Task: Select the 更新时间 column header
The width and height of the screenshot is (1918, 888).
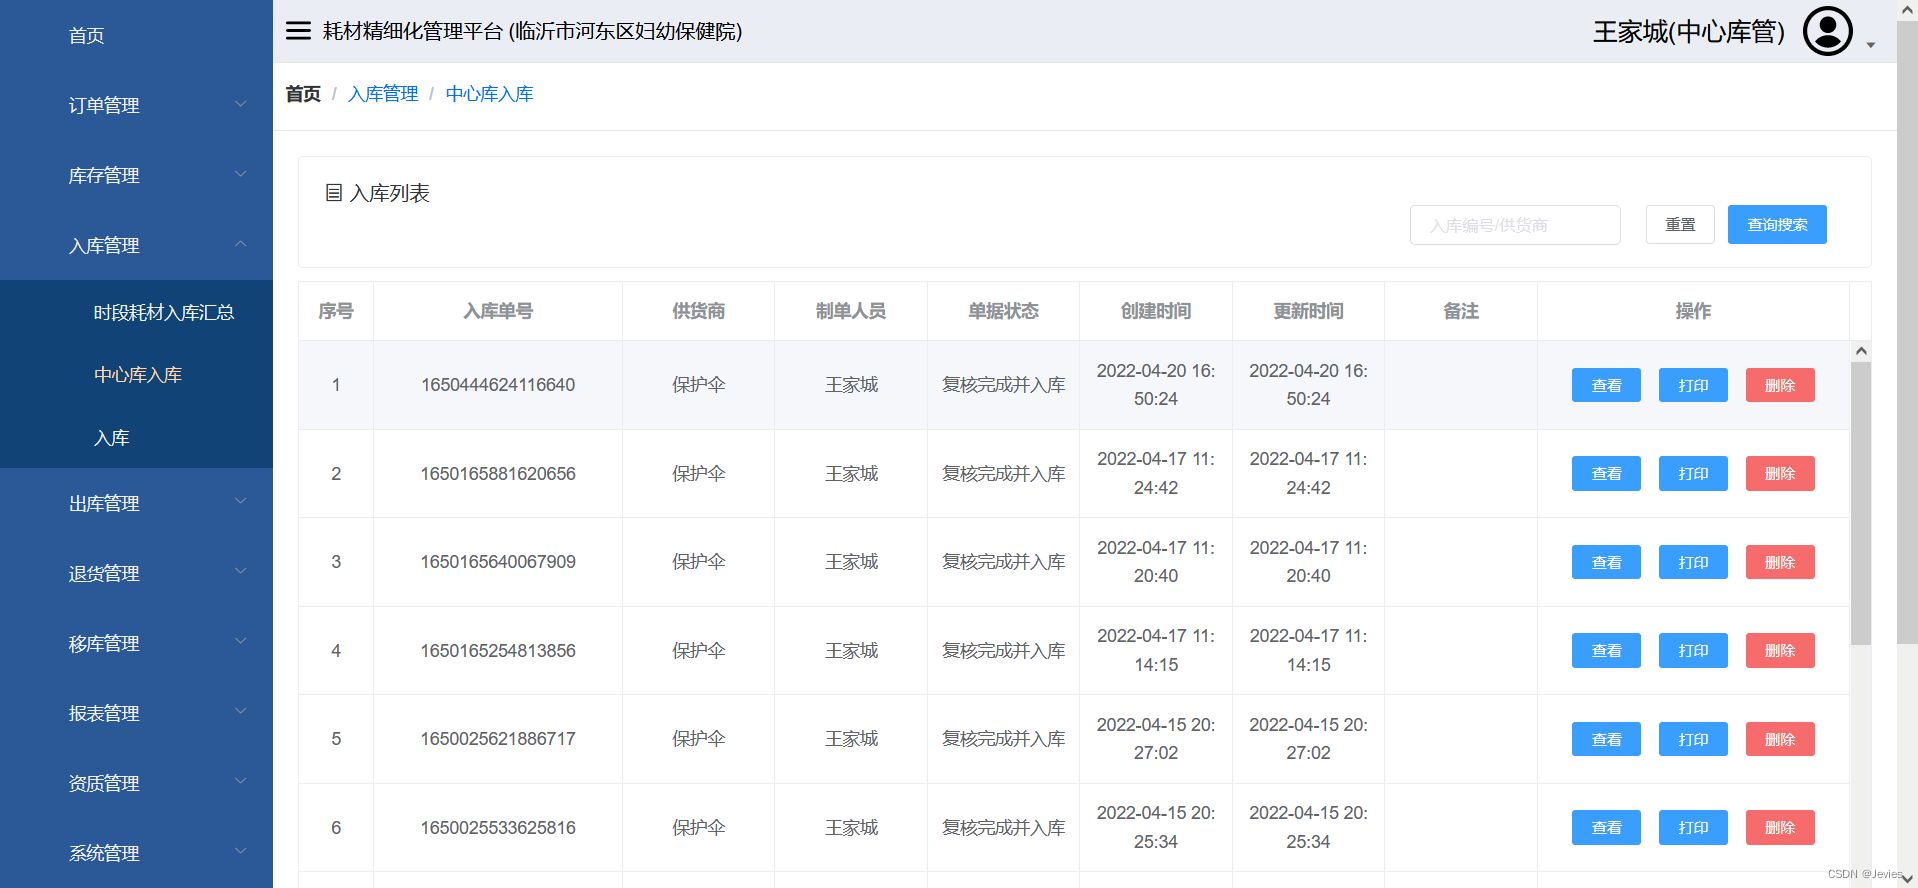Action: click(1308, 311)
